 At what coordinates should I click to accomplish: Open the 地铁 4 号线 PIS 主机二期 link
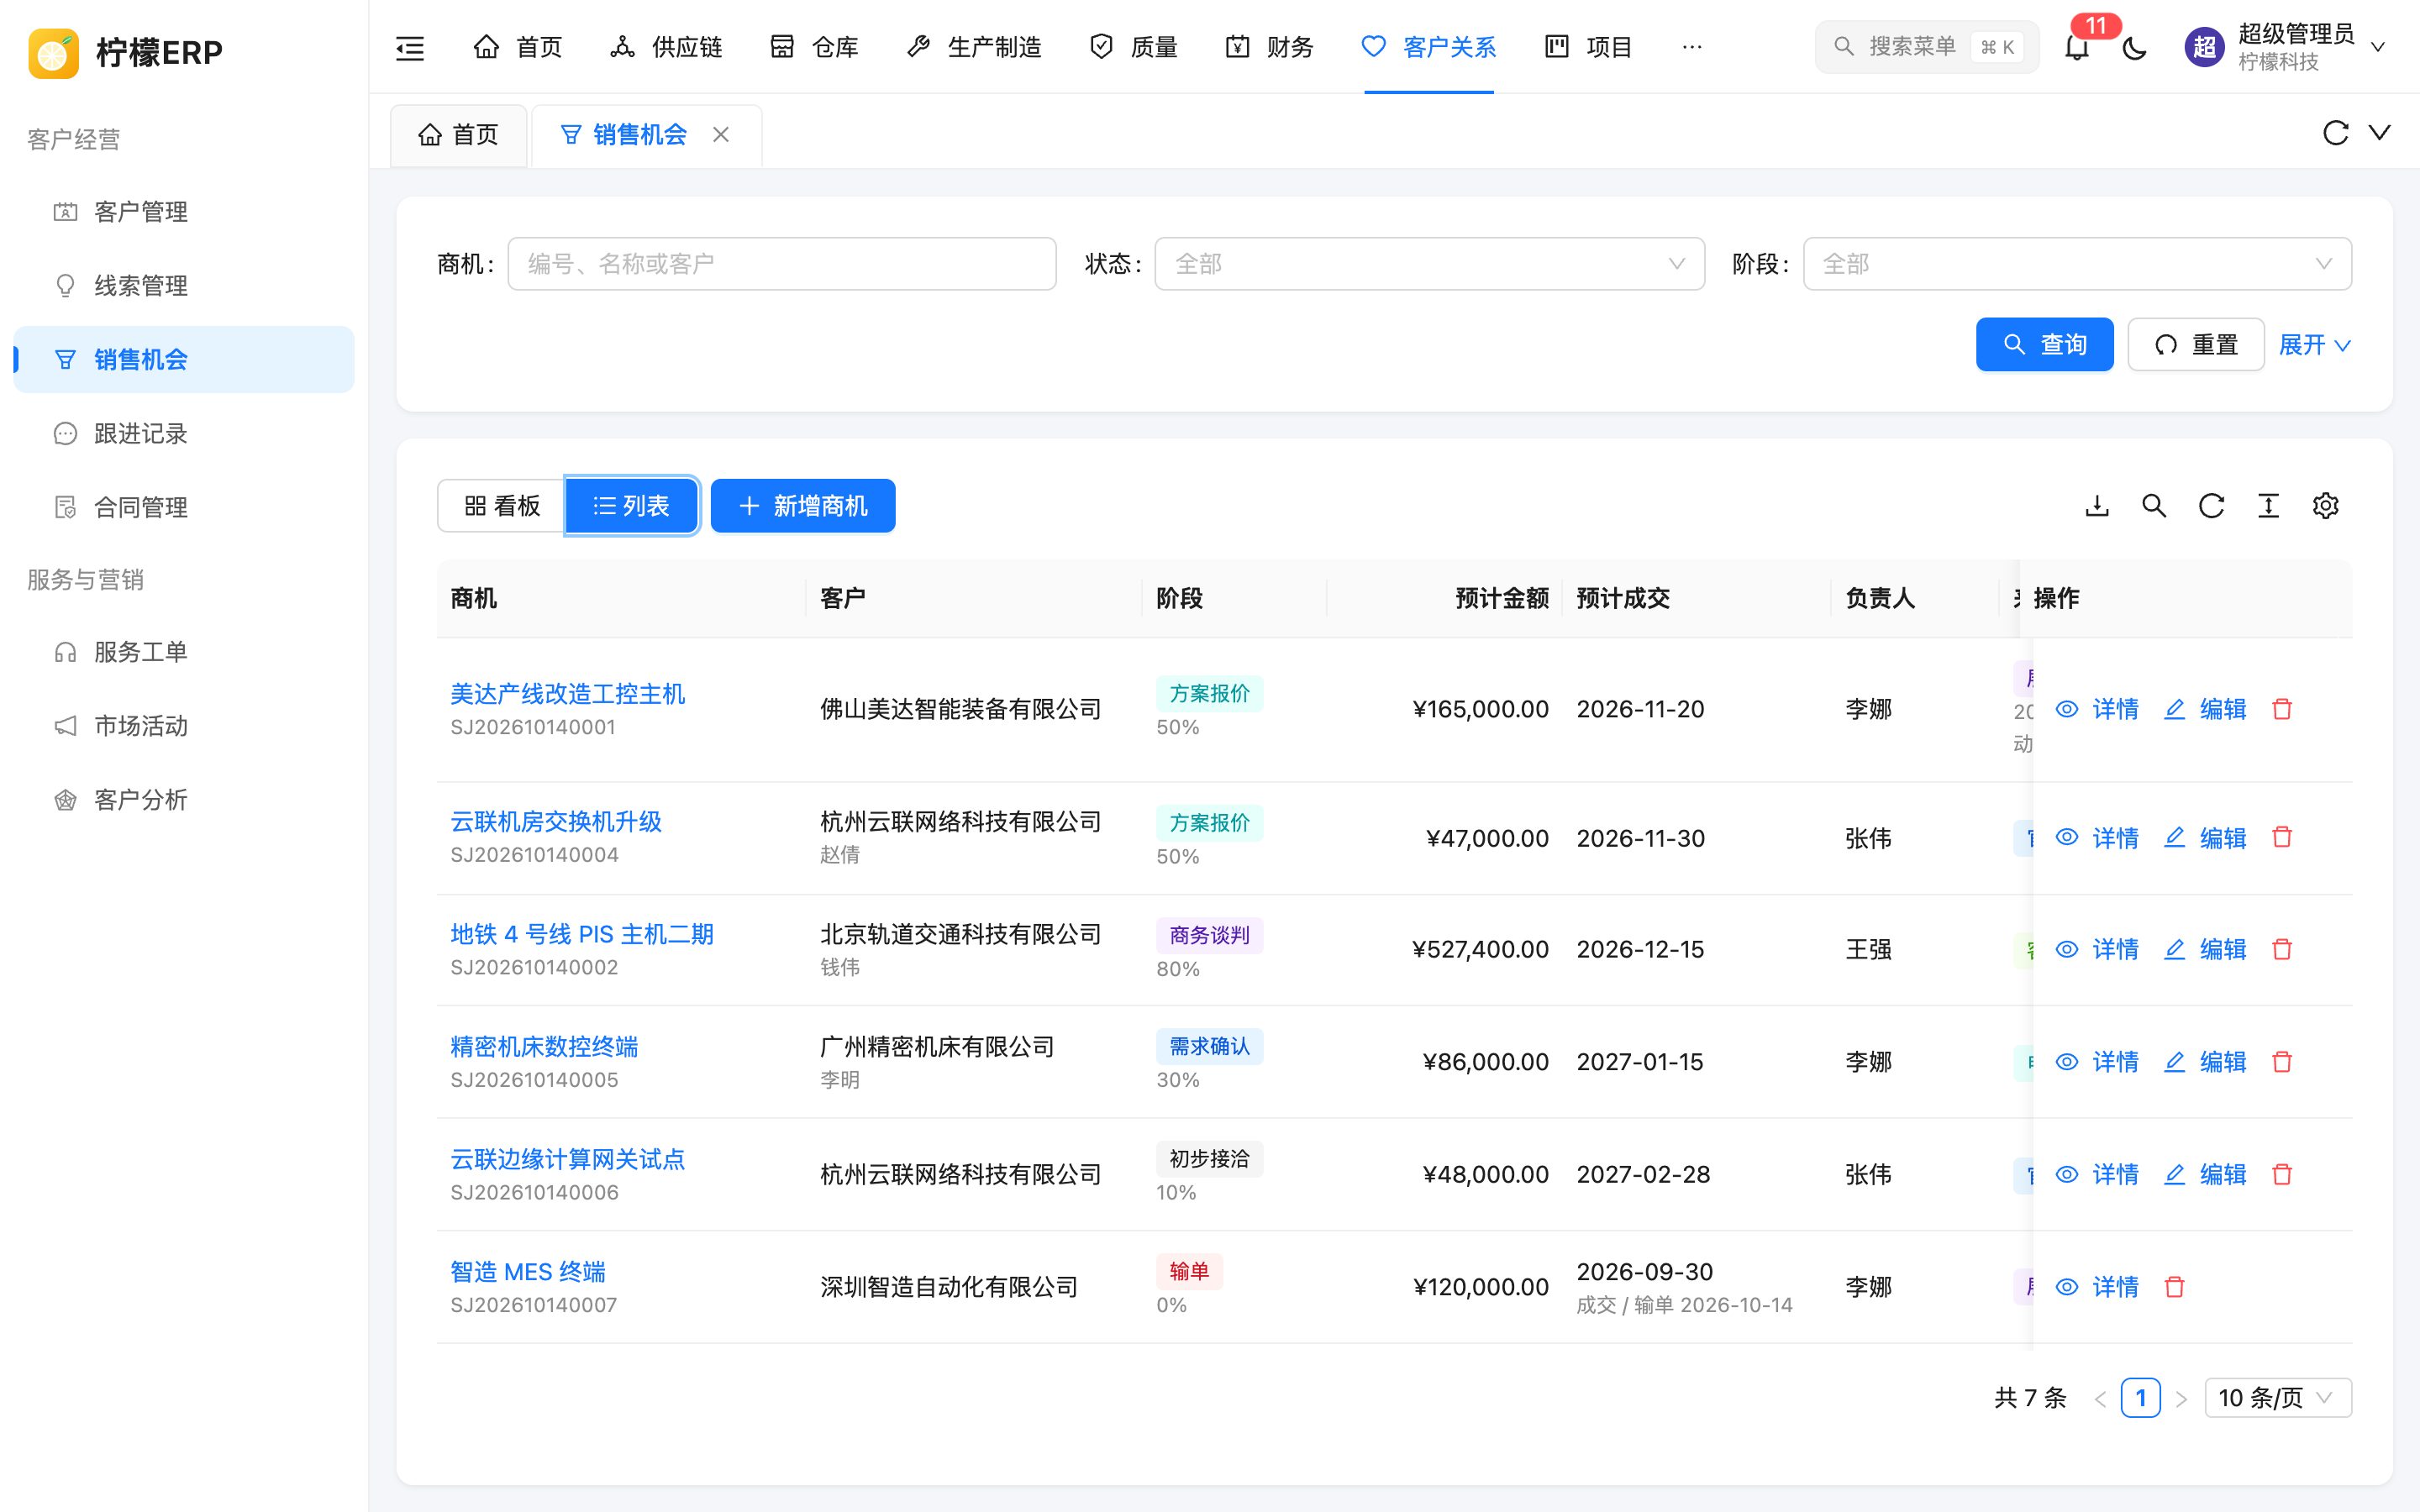[582, 934]
